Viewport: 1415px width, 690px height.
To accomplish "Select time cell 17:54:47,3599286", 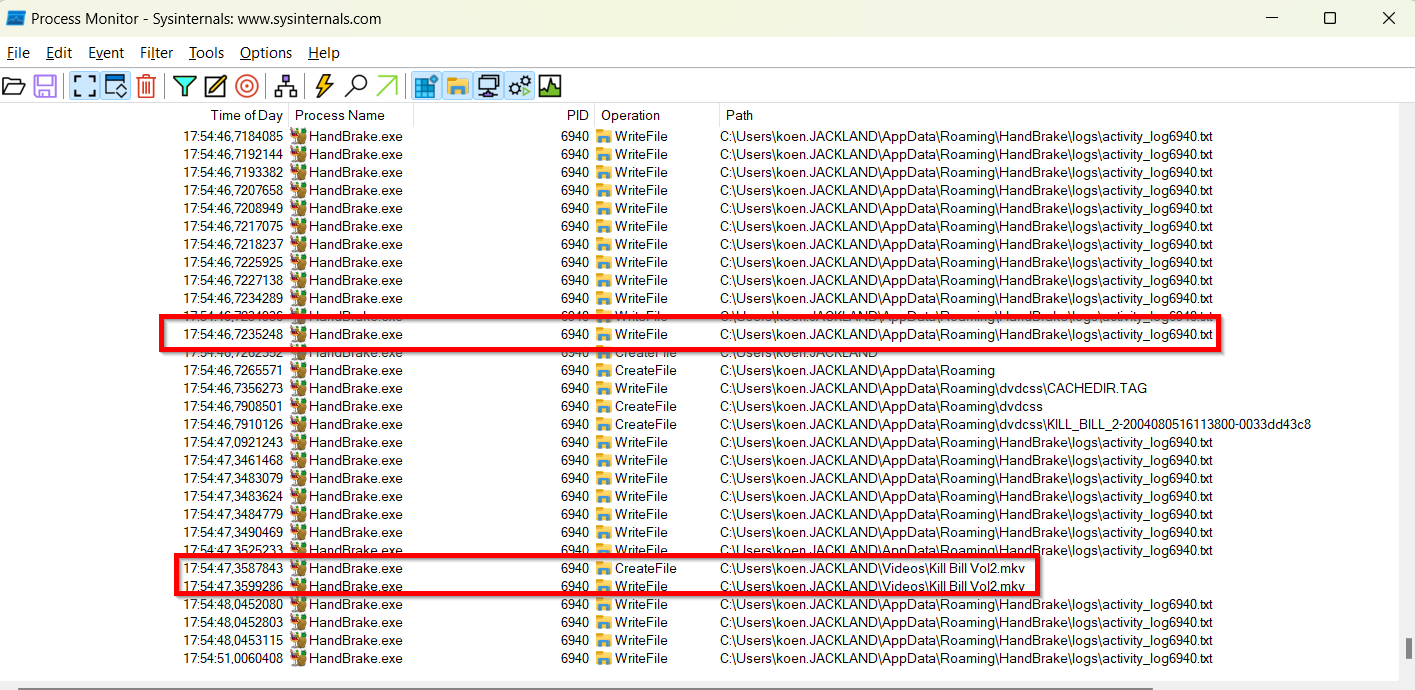I will tap(233, 586).
